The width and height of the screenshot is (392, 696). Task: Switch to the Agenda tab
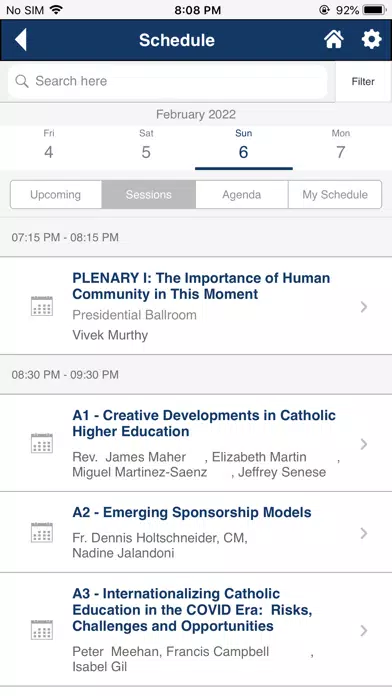click(x=242, y=194)
